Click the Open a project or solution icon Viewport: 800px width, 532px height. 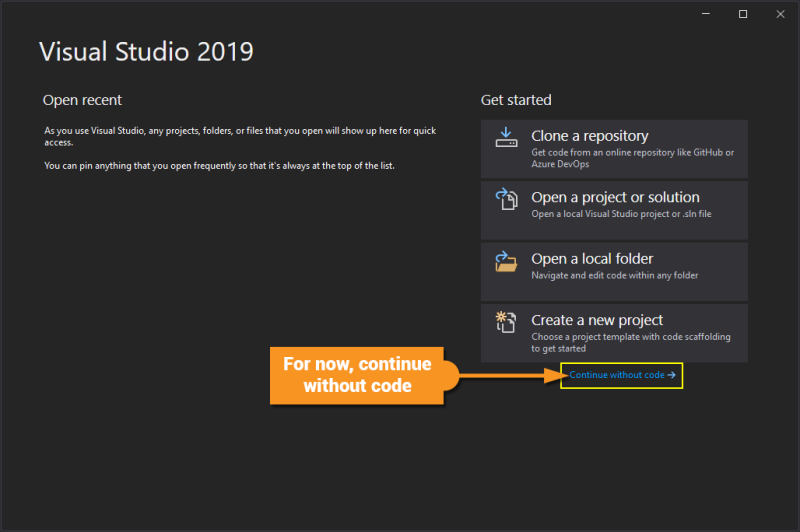pos(506,199)
